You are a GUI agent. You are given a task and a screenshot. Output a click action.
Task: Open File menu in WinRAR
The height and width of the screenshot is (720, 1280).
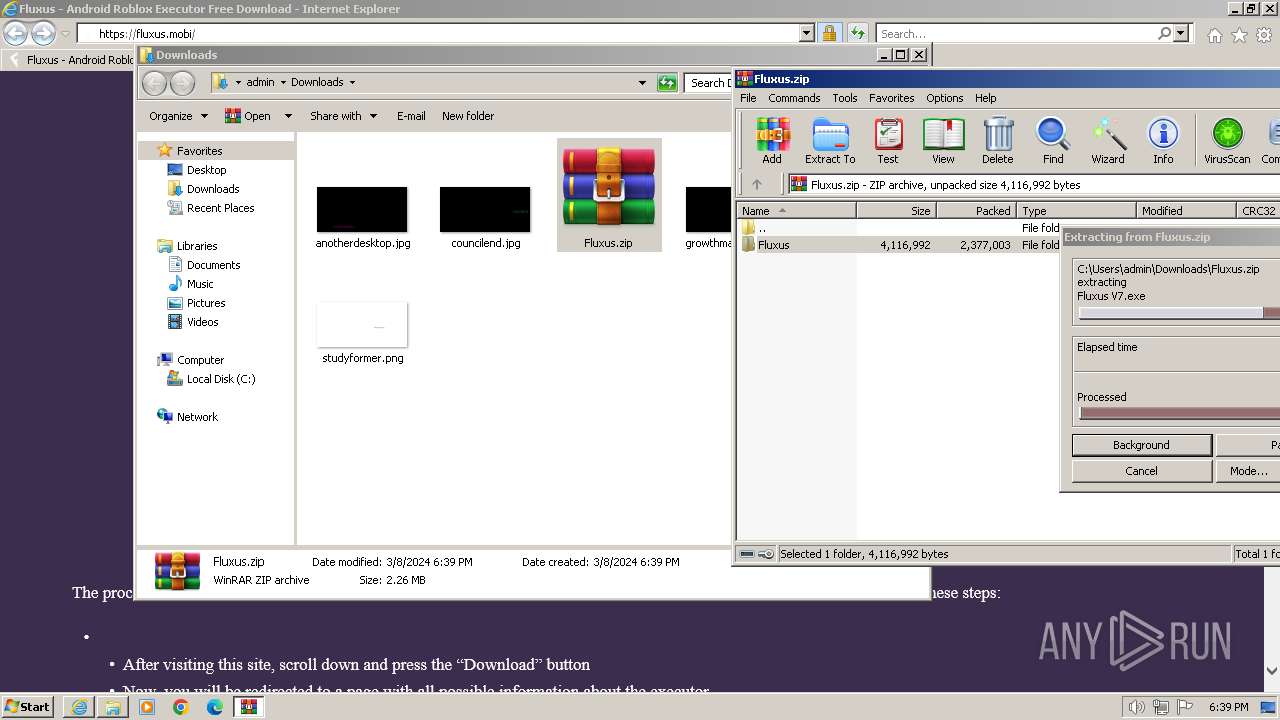(x=748, y=98)
